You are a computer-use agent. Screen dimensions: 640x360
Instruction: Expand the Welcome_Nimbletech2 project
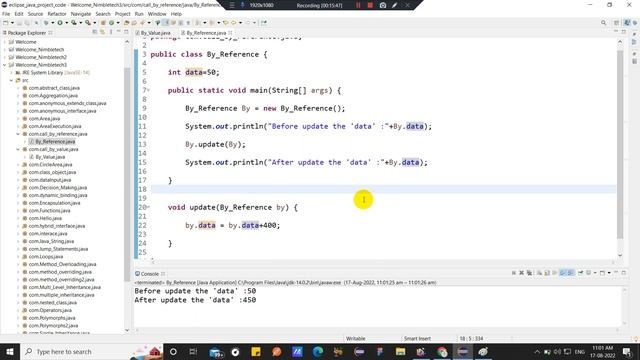4,57
